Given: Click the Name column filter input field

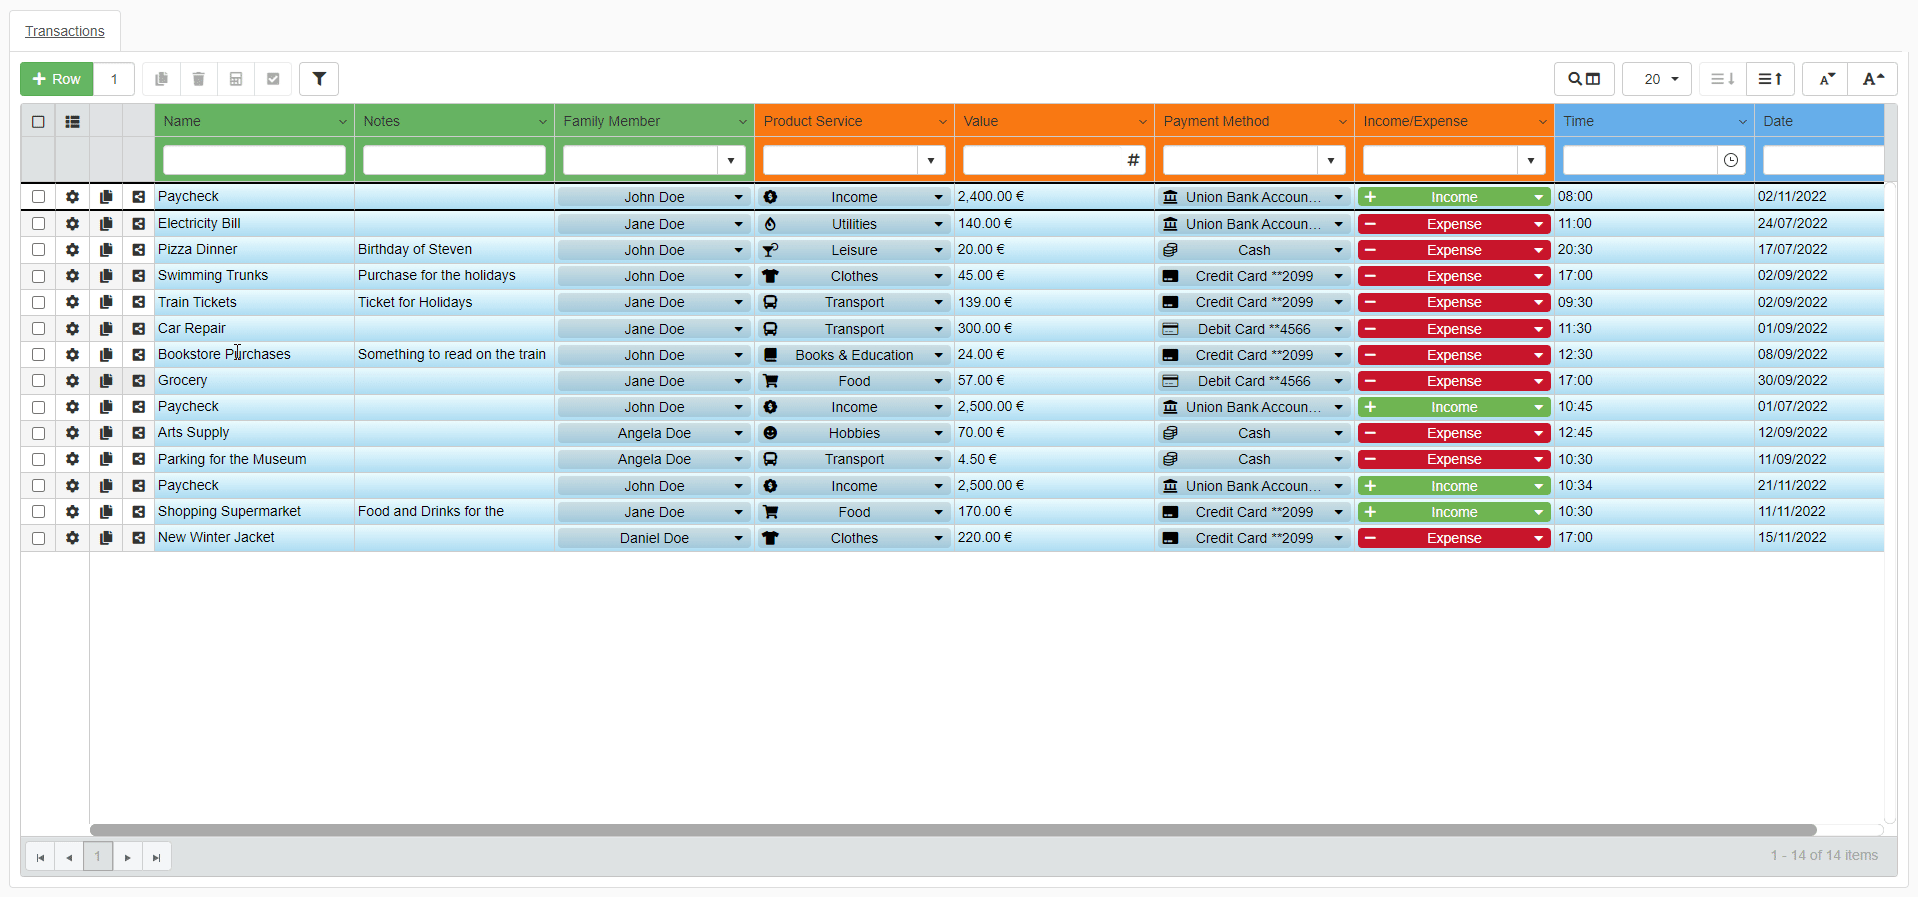Looking at the screenshot, I should tap(254, 160).
